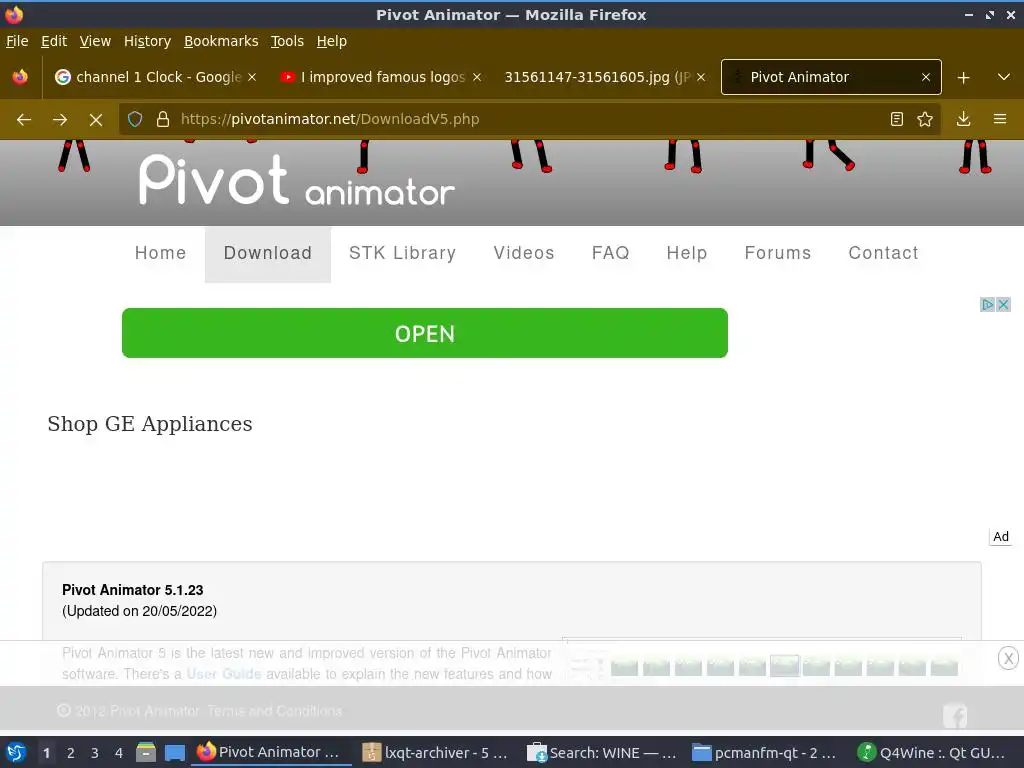Visit the Forums page
1024x768 pixels.
pyautogui.click(x=778, y=253)
